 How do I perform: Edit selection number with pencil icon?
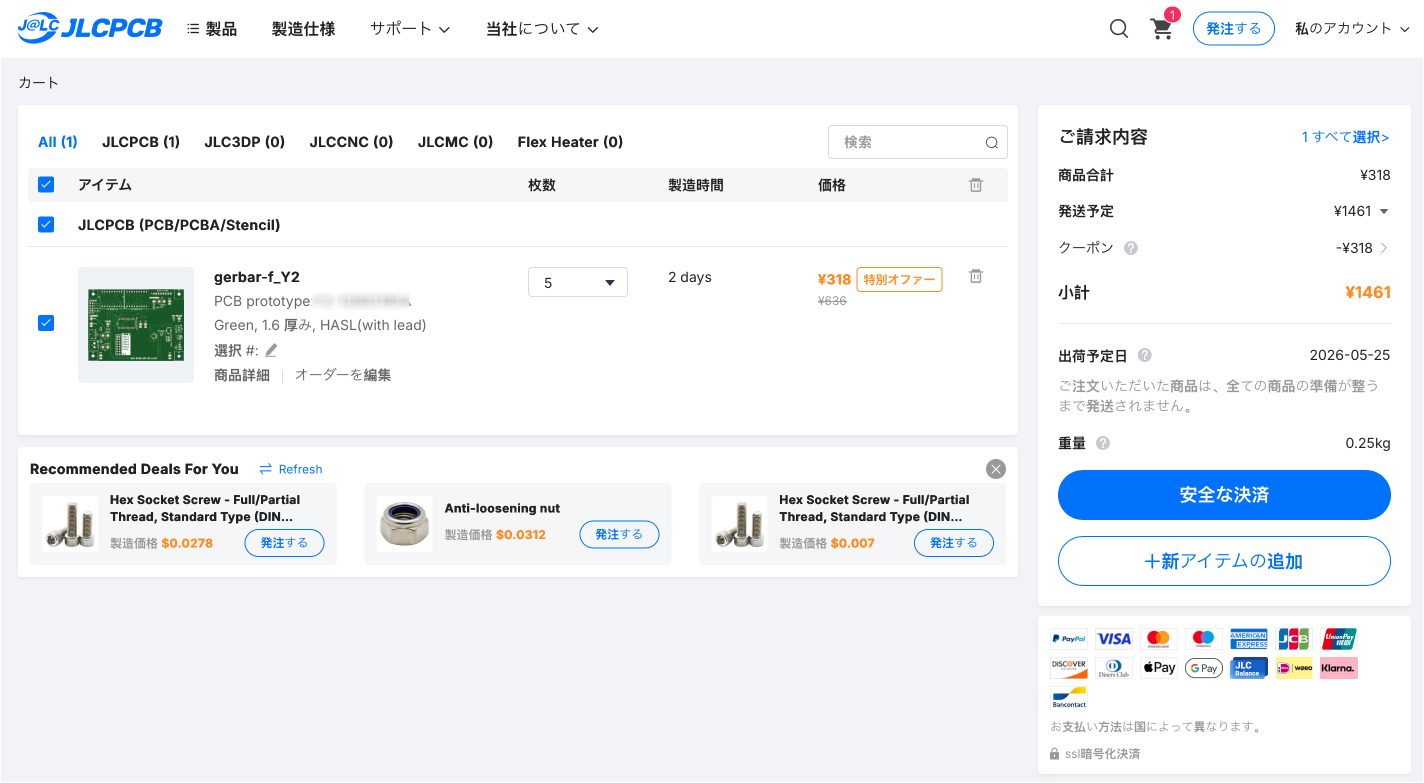coord(271,350)
